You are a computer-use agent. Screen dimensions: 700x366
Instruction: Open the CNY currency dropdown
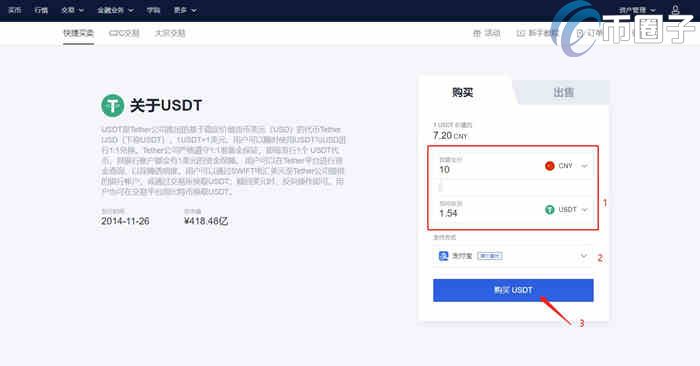point(566,166)
